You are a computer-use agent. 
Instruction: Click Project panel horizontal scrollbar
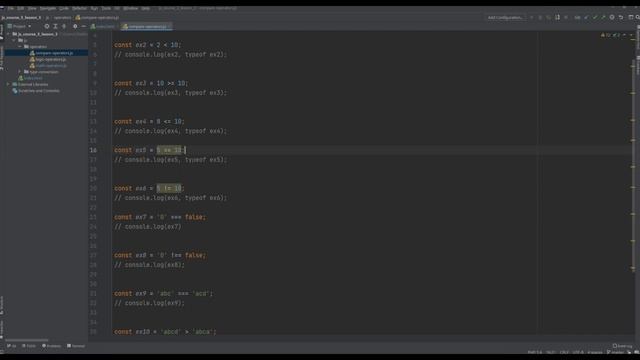coord(27,340)
